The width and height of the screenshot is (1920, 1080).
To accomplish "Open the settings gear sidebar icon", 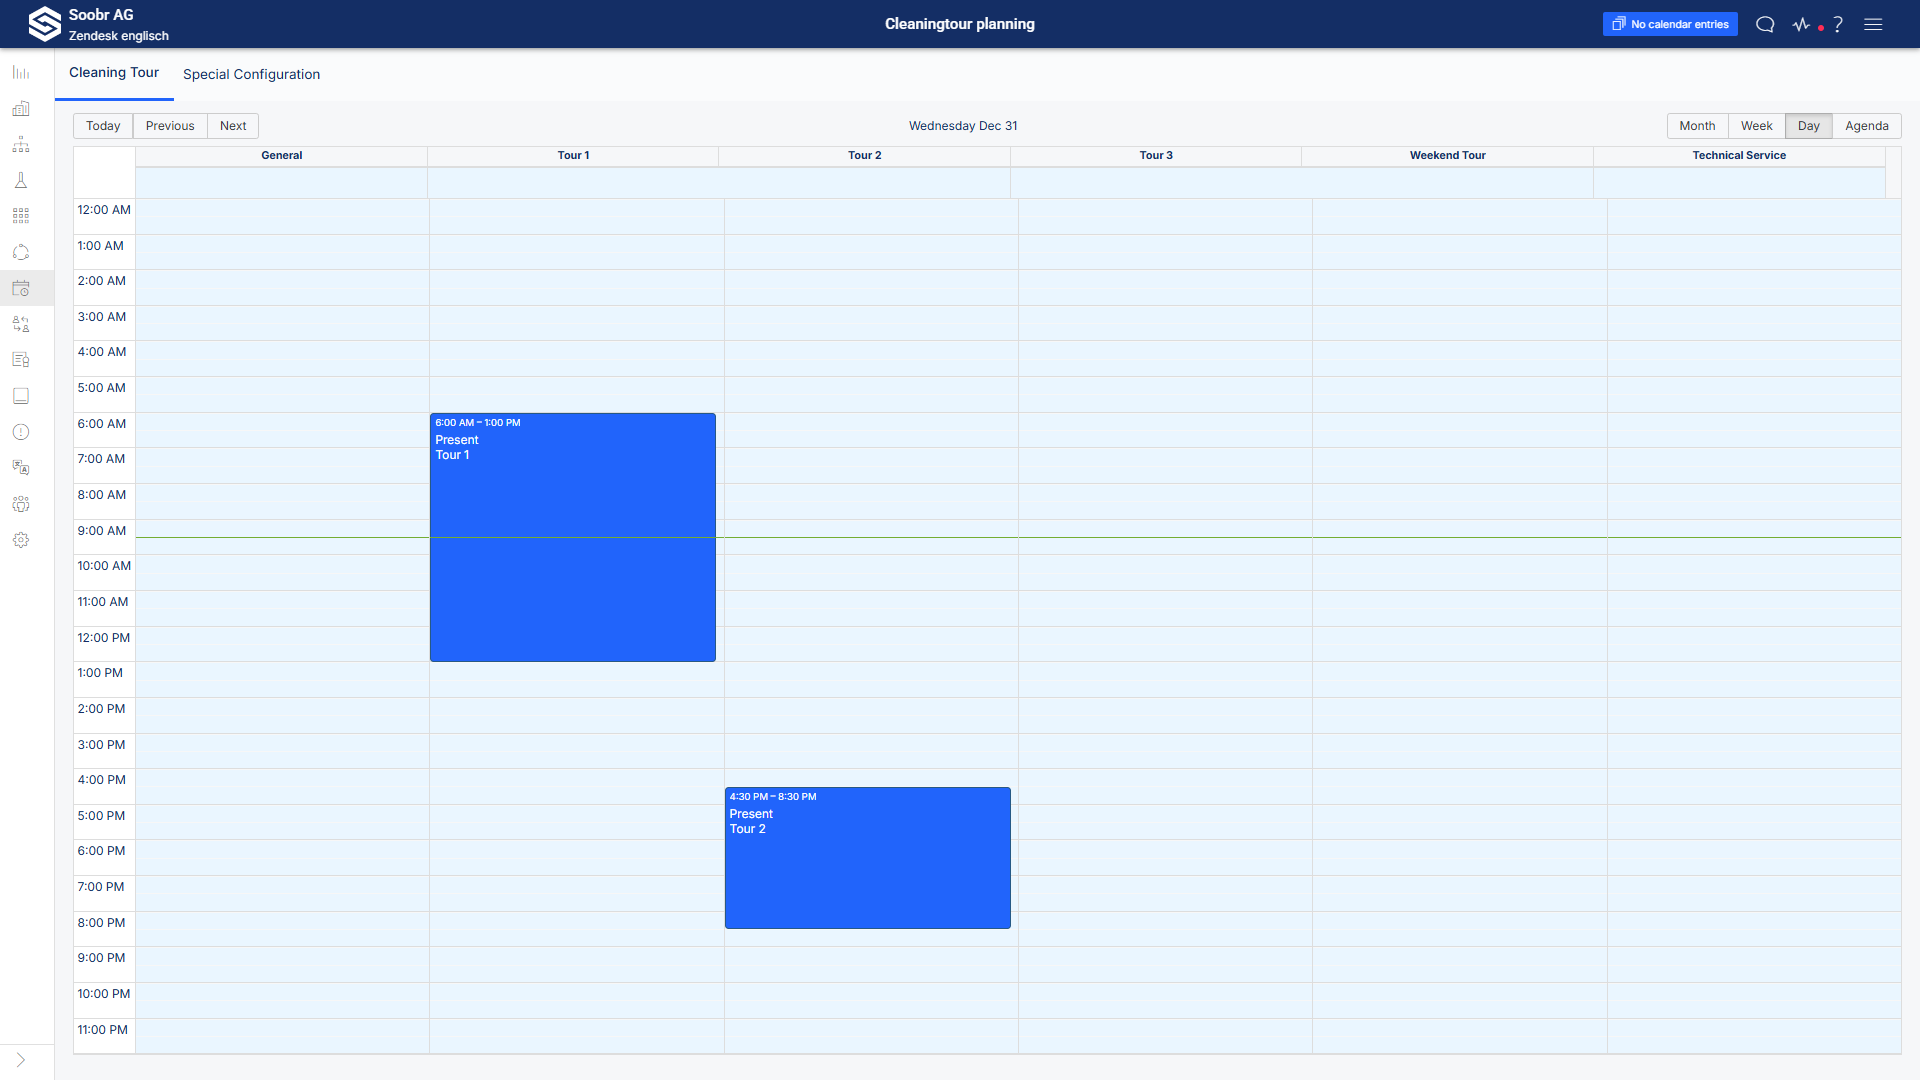I will point(21,540).
